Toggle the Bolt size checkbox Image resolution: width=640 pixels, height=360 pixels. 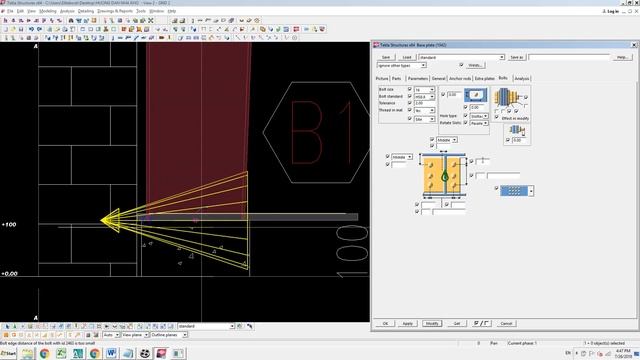click(x=410, y=89)
